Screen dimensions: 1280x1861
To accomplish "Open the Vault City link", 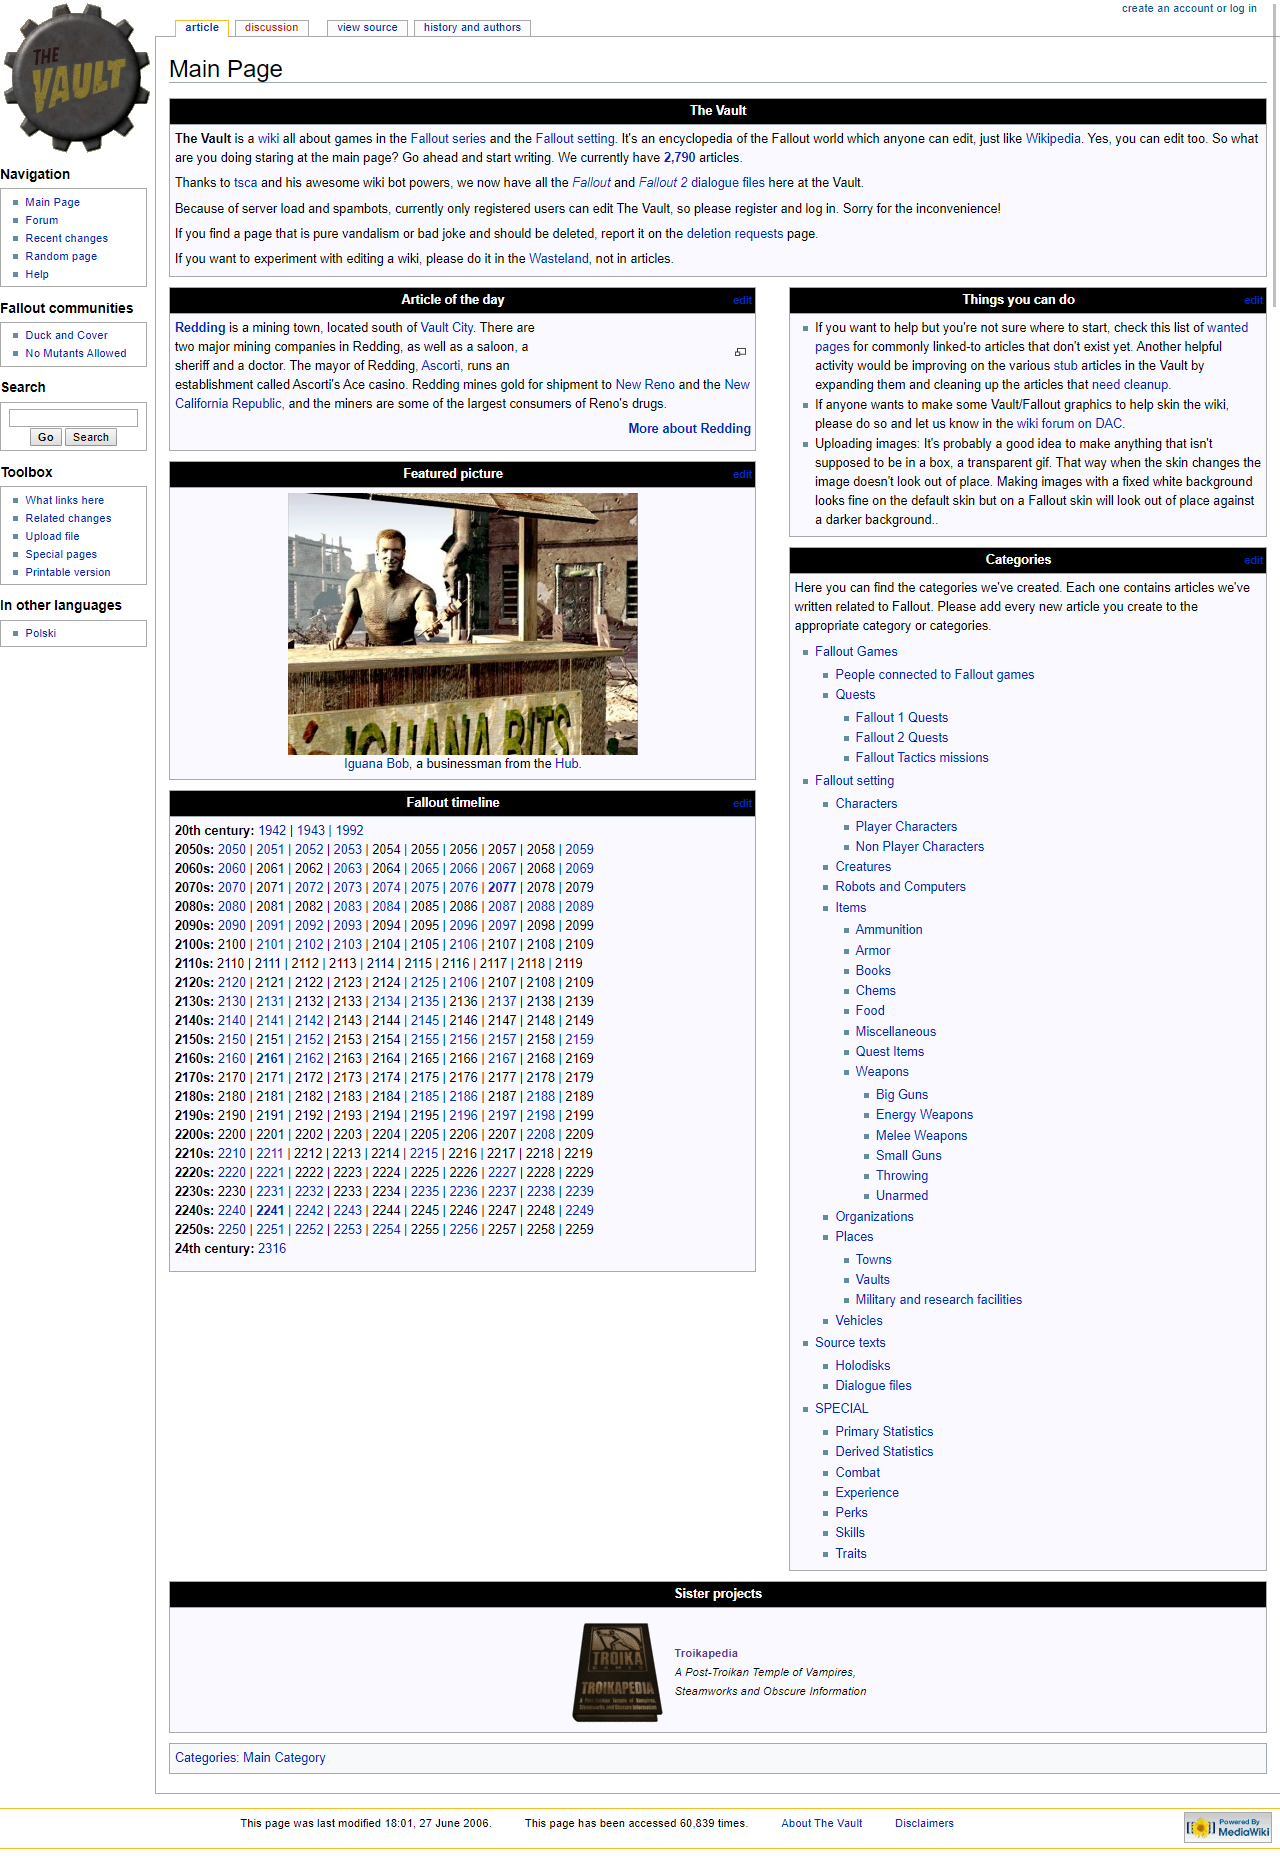I will [447, 328].
